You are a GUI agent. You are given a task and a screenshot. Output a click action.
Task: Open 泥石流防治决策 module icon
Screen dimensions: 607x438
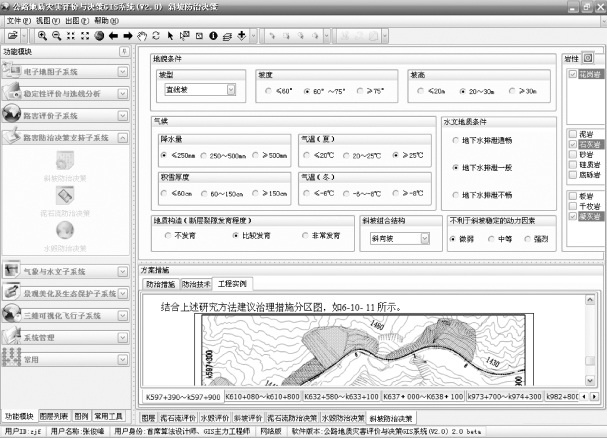click(x=65, y=195)
